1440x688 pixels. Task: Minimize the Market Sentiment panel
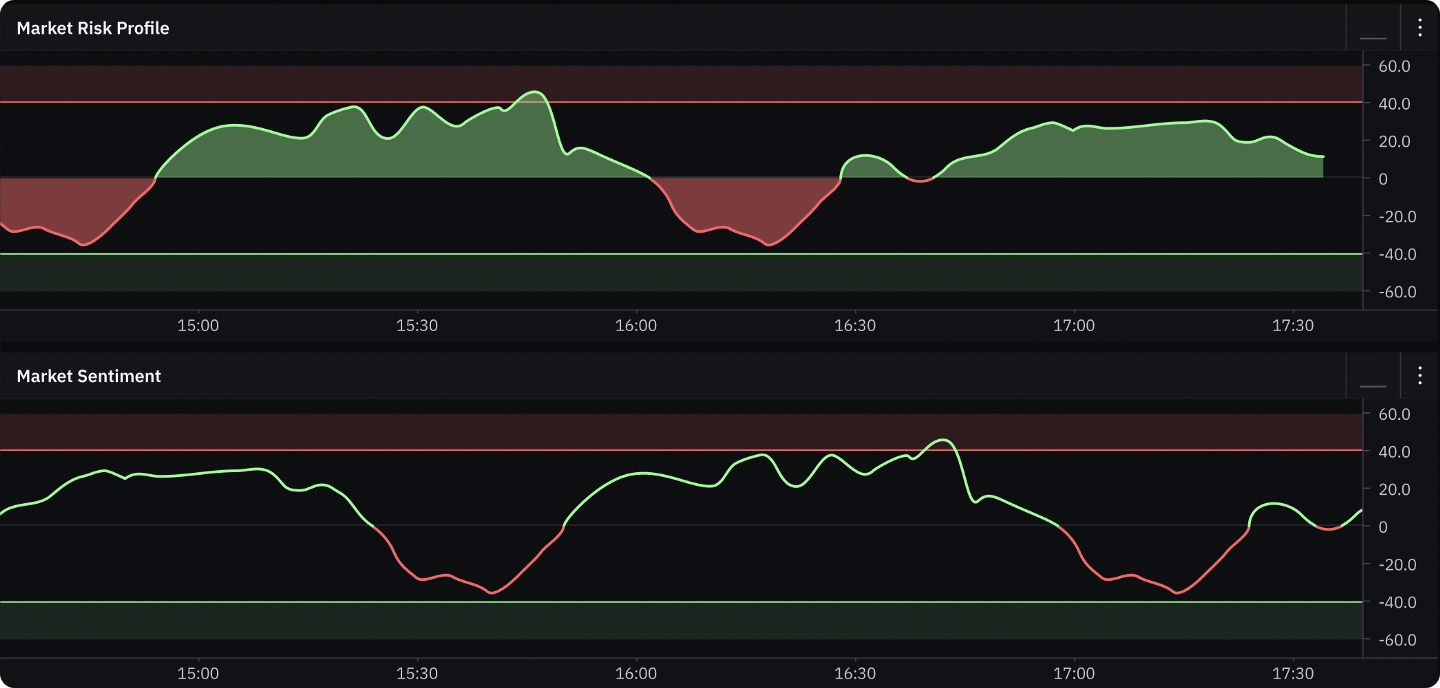pos(1373,377)
